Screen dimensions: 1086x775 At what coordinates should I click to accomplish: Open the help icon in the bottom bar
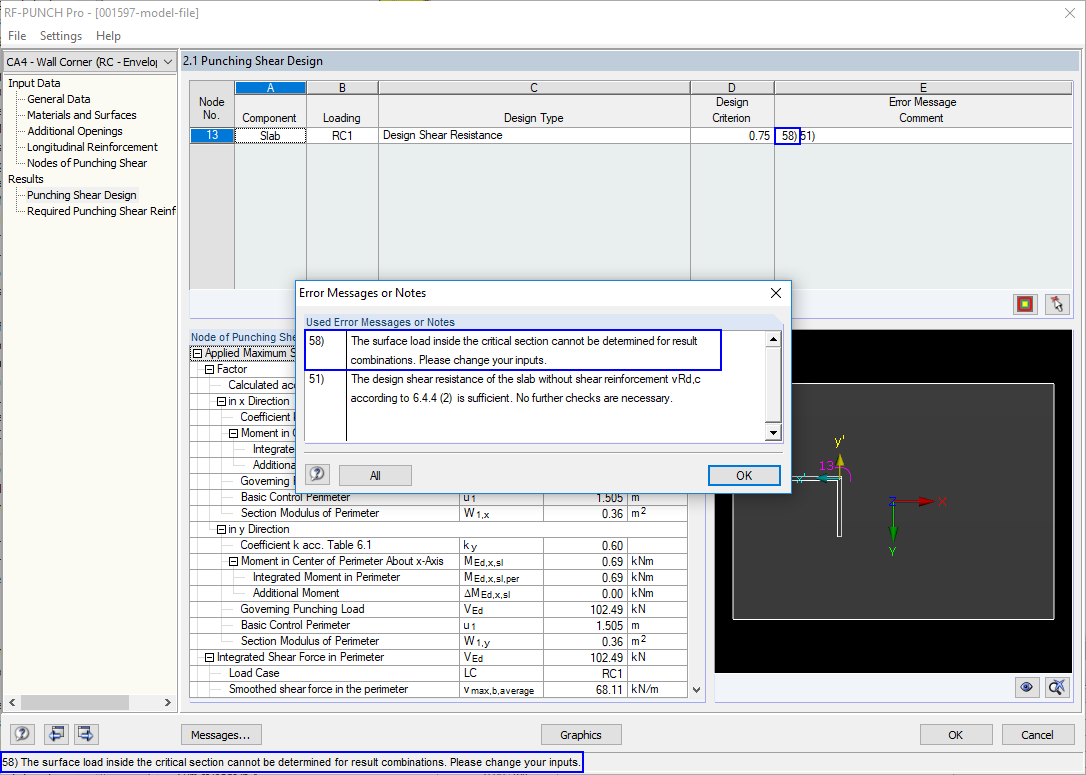22,734
